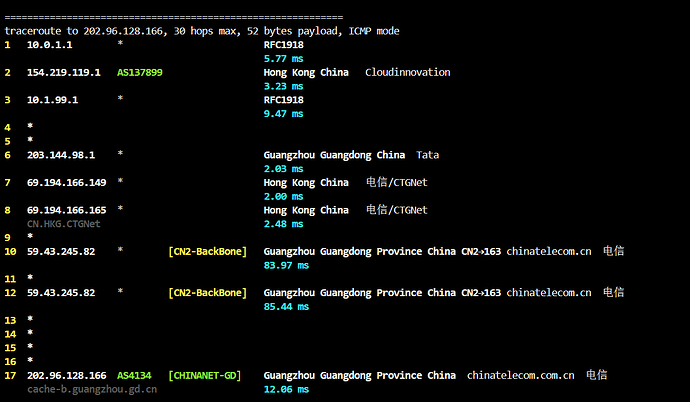Click cache-b.guangzhou.gd.cn hostname

pos(92,389)
